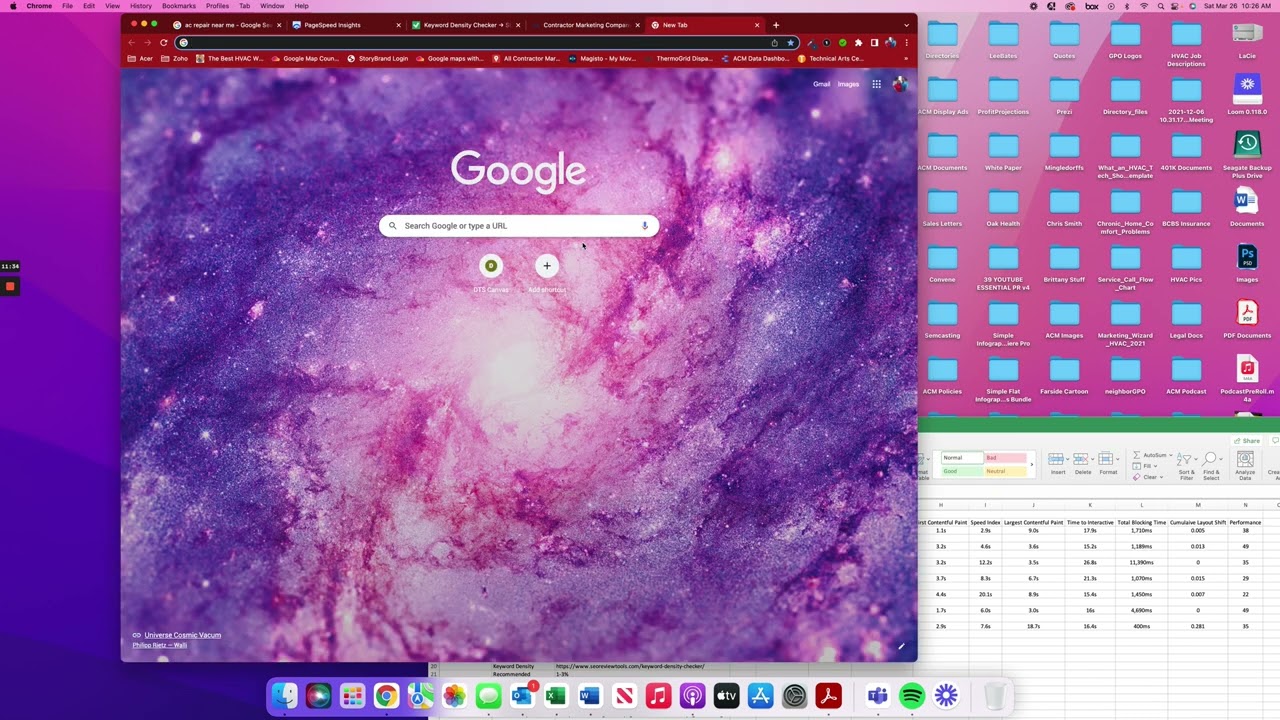Expand the cell styles gallery arrow
This screenshot has height=720, width=1280.
click(1033, 464)
